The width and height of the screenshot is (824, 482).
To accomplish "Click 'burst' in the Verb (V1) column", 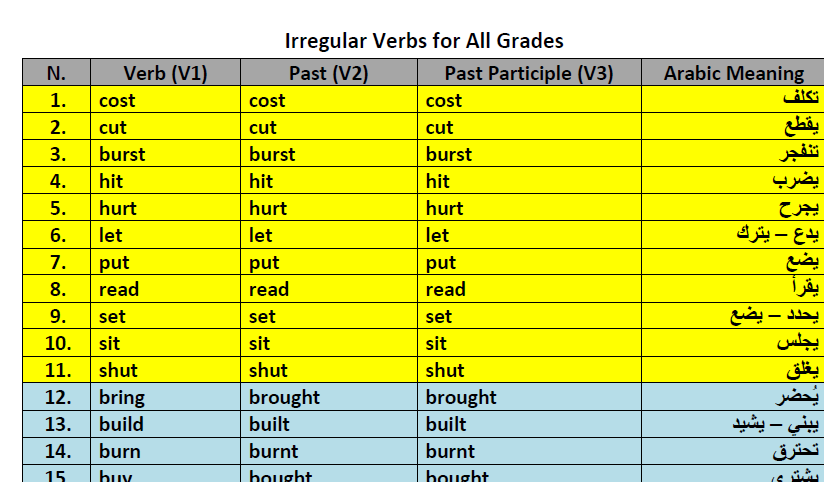I will coord(122,154).
